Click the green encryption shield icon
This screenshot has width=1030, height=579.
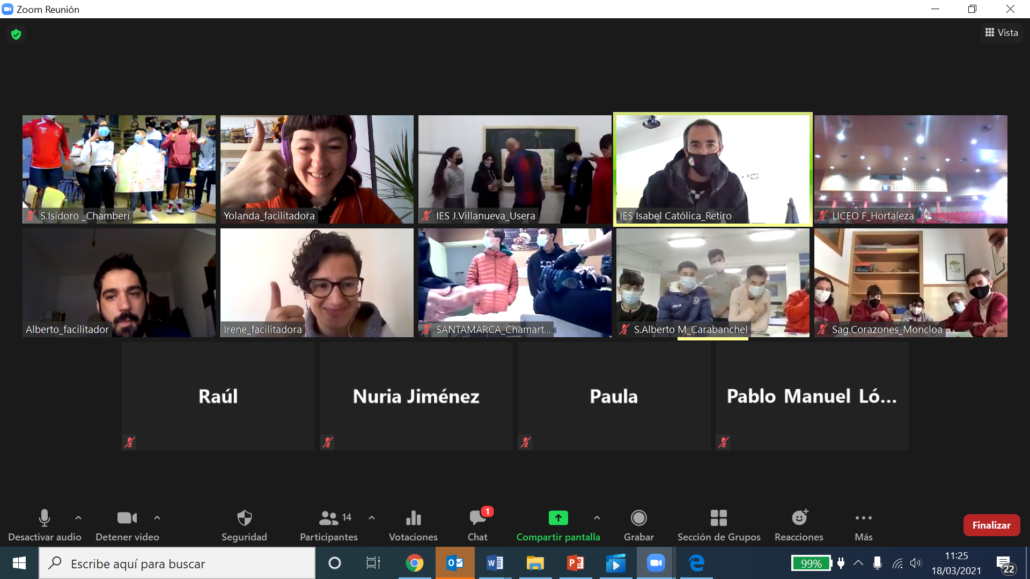(16, 34)
